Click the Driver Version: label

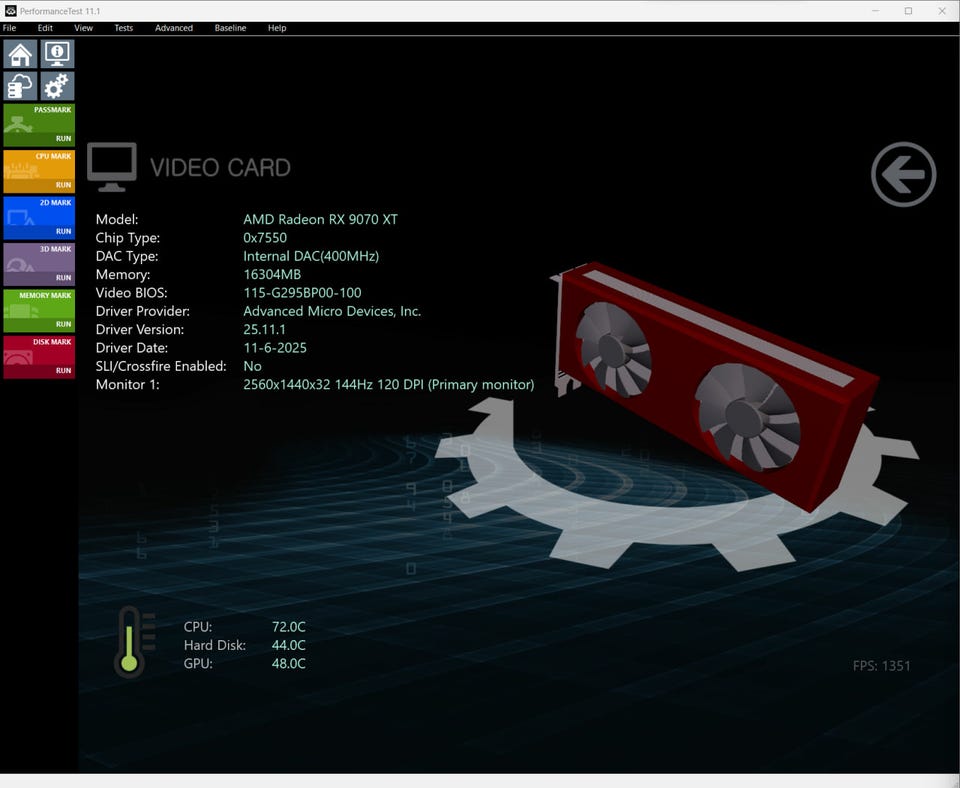pyautogui.click(x=140, y=329)
